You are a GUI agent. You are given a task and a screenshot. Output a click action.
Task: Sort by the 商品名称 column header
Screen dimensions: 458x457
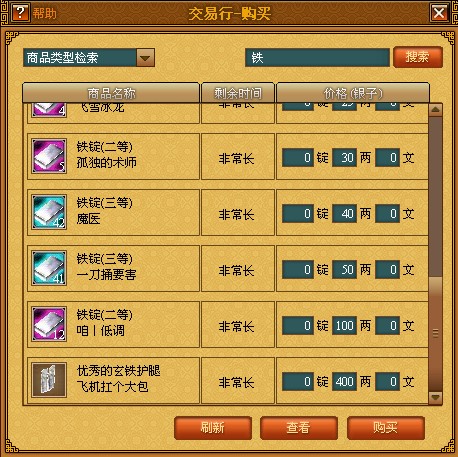111,93
